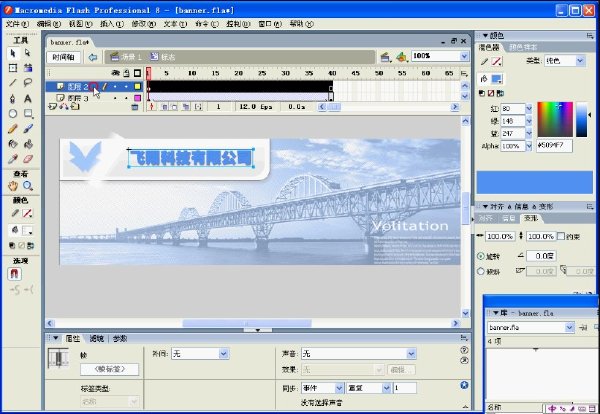The height and width of the screenshot is (414, 600).
Task: Open the Insert menu
Action: coord(111,24)
